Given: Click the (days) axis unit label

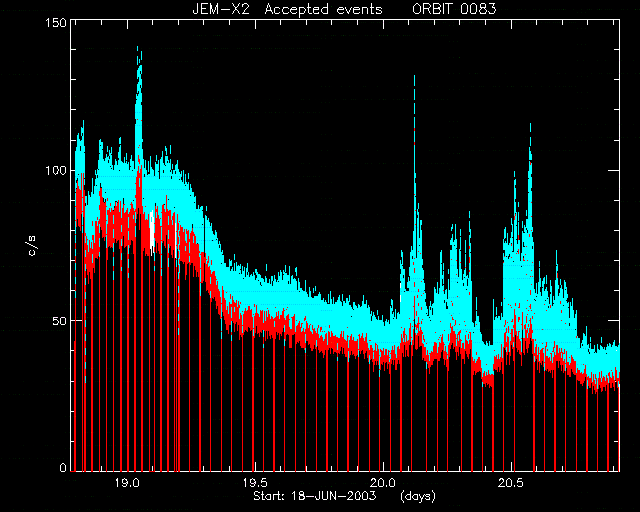Looking at the screenshot, I should pos(418,496).
